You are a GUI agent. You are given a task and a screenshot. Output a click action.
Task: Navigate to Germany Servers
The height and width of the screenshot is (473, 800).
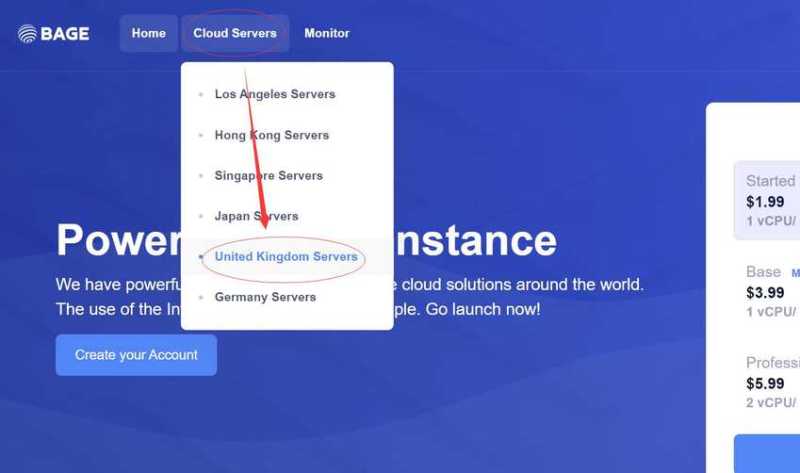pos(265,297)
